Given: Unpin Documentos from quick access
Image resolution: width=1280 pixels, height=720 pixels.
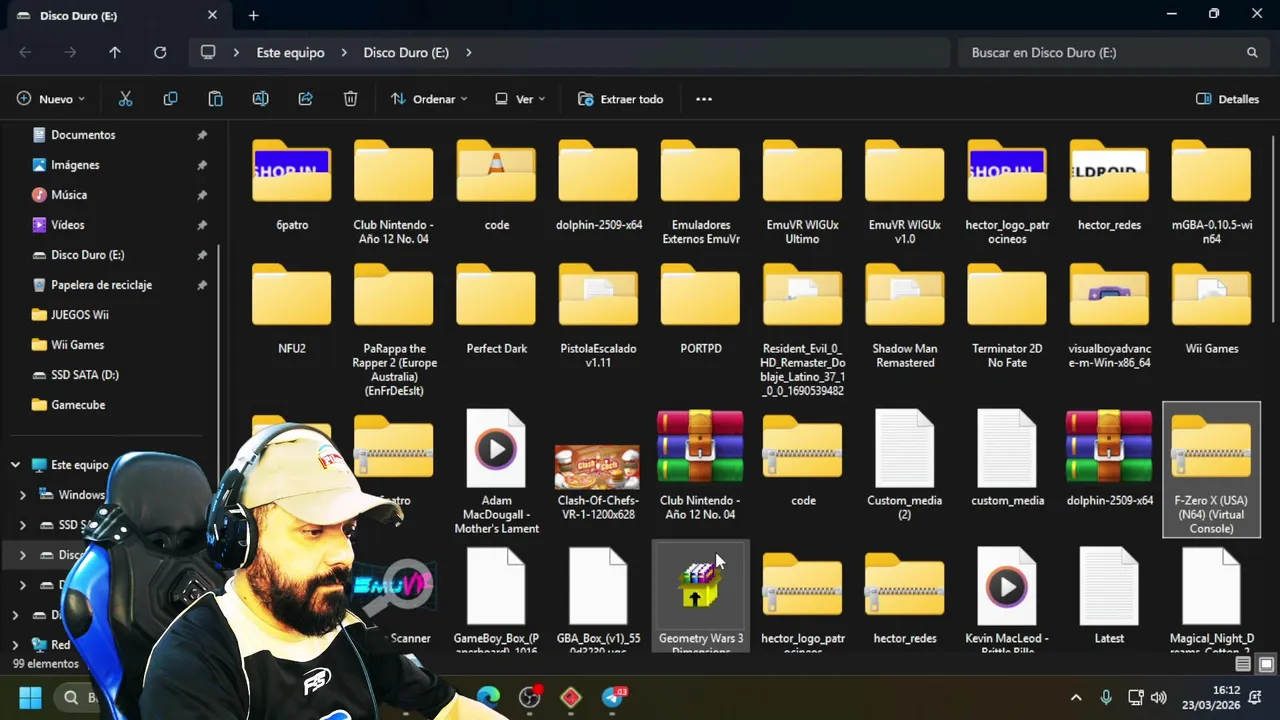Looking at the screenshot, I should coord(202,135).
